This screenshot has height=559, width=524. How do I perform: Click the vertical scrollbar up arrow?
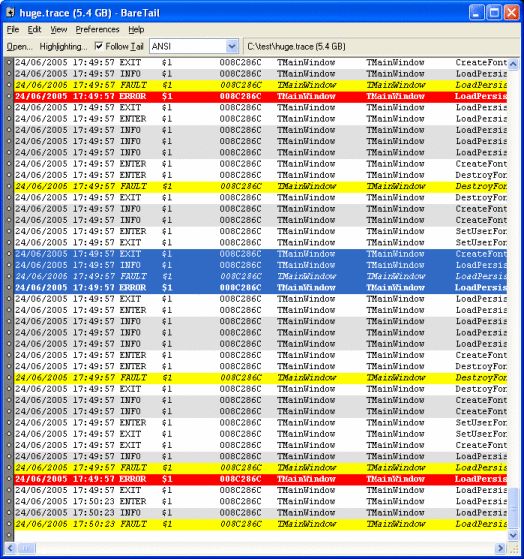(x=513, y=64)
